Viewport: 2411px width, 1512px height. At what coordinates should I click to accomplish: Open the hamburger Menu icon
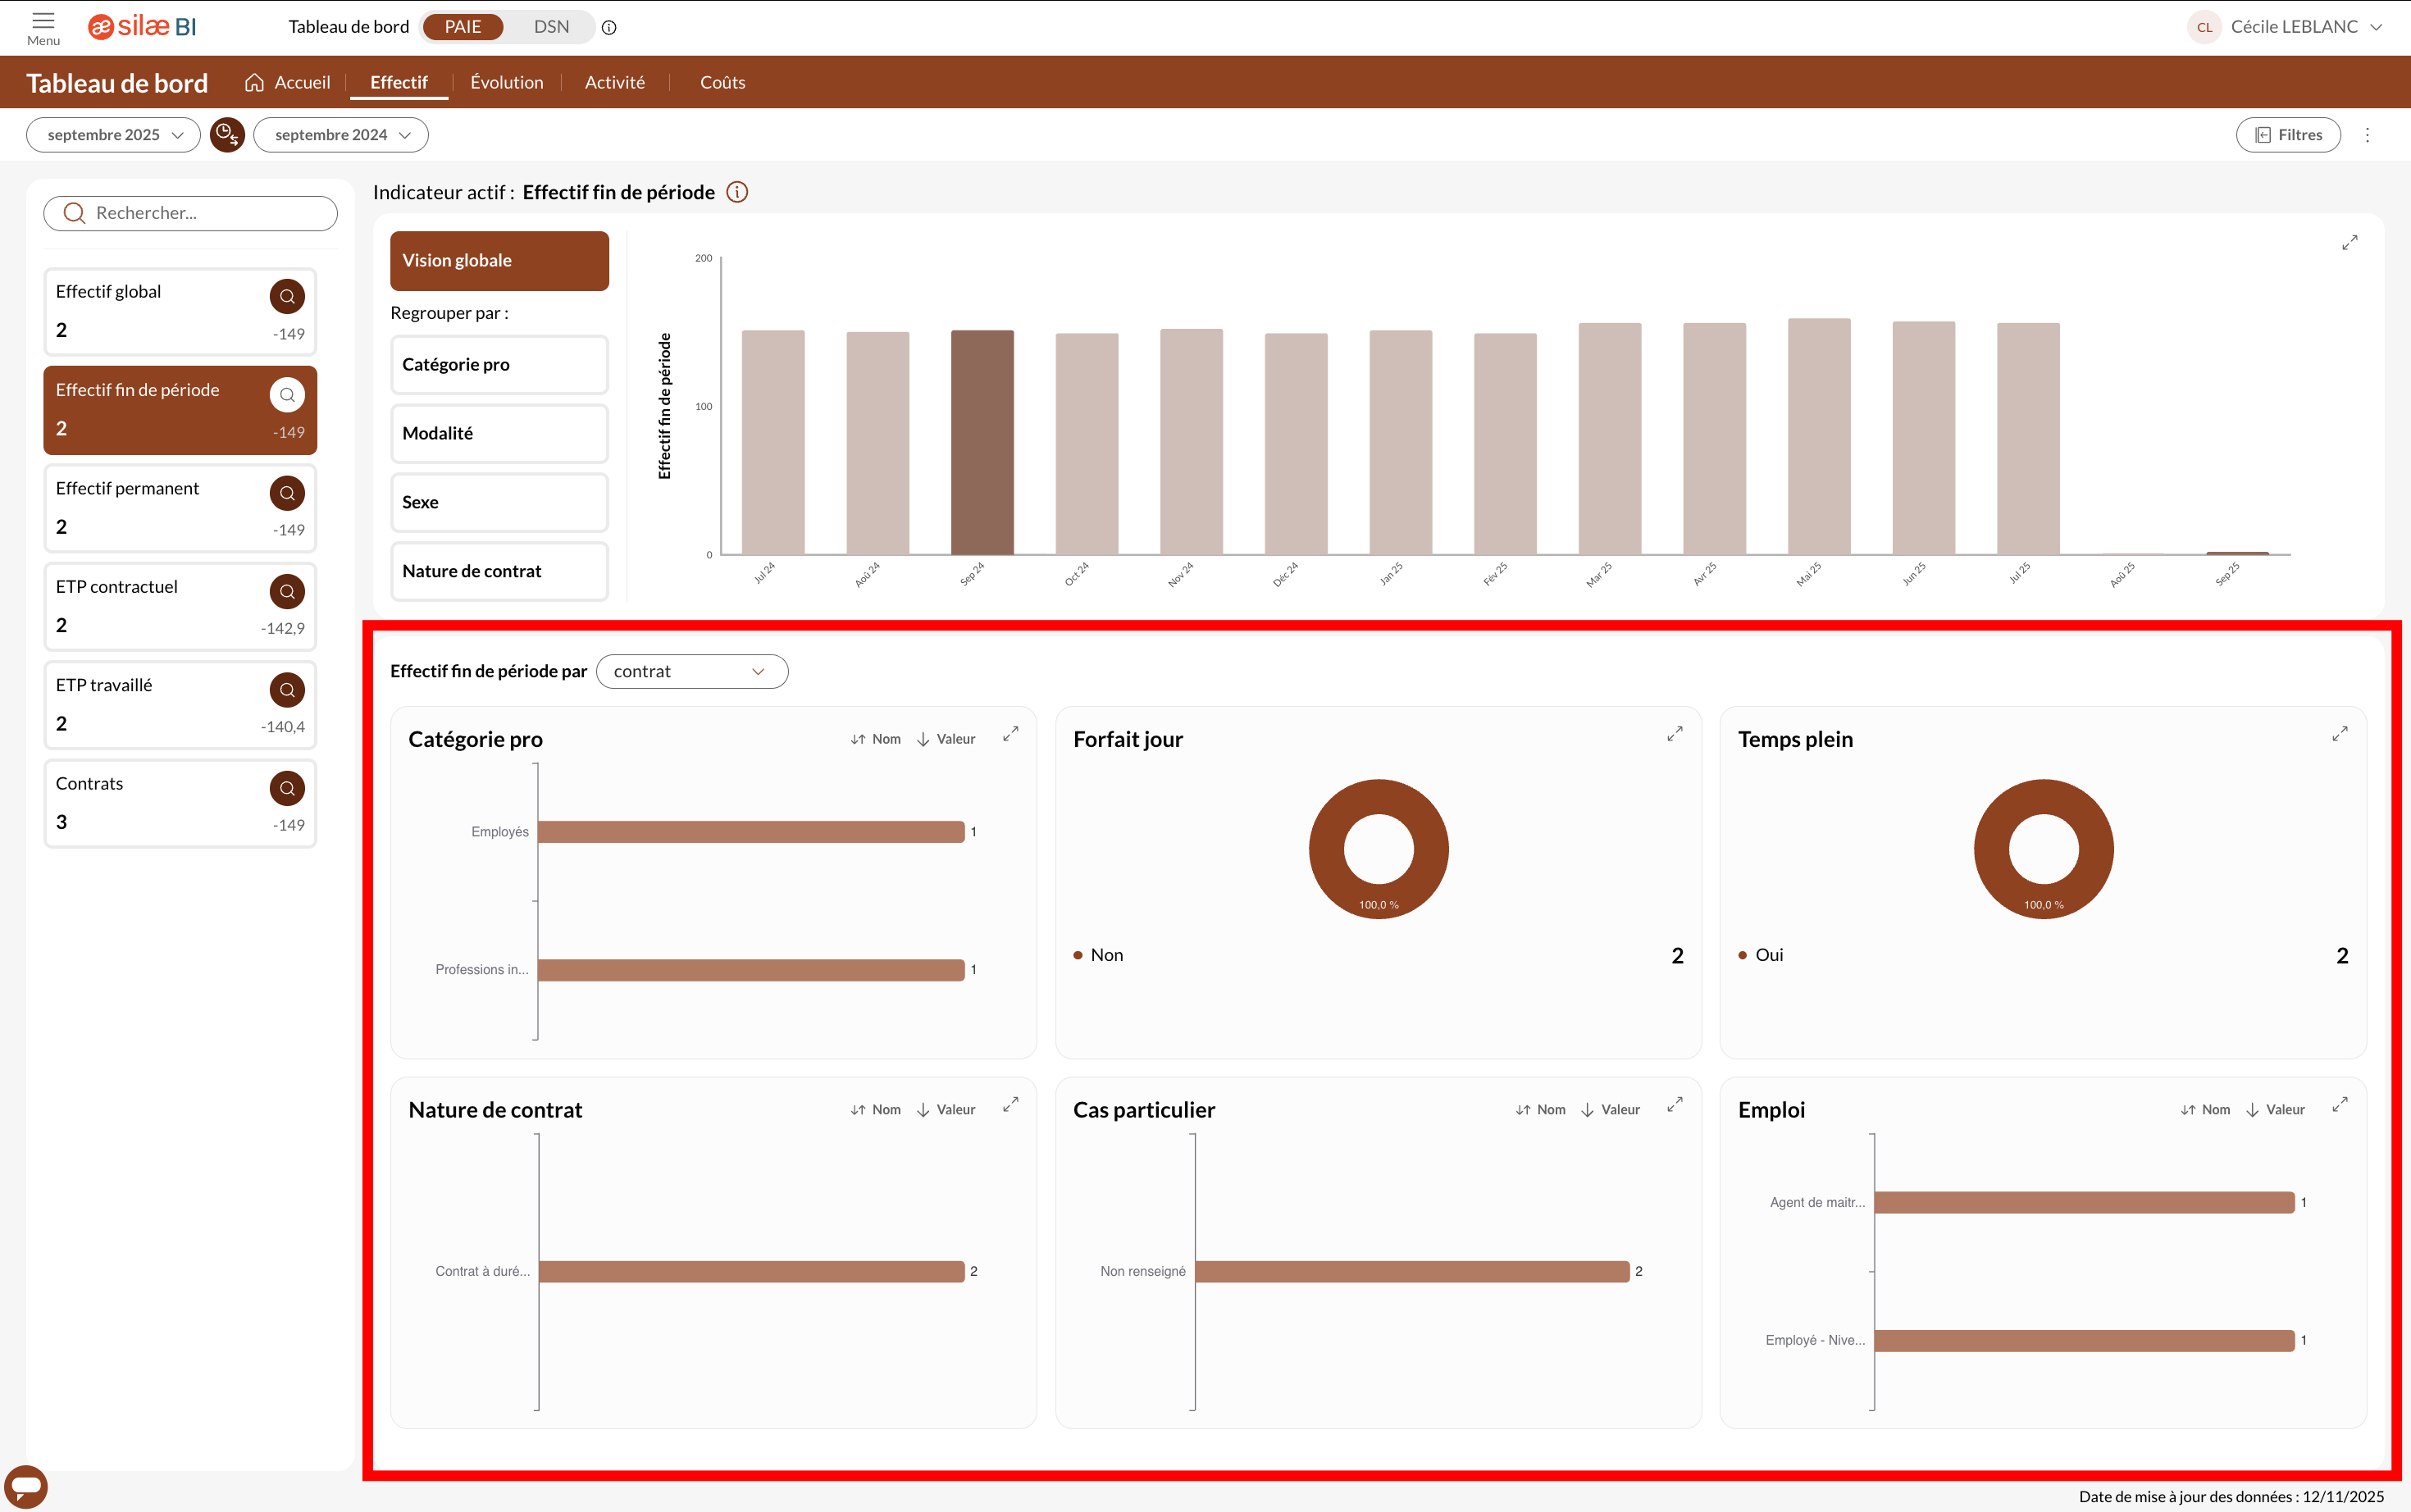point(43,21)
